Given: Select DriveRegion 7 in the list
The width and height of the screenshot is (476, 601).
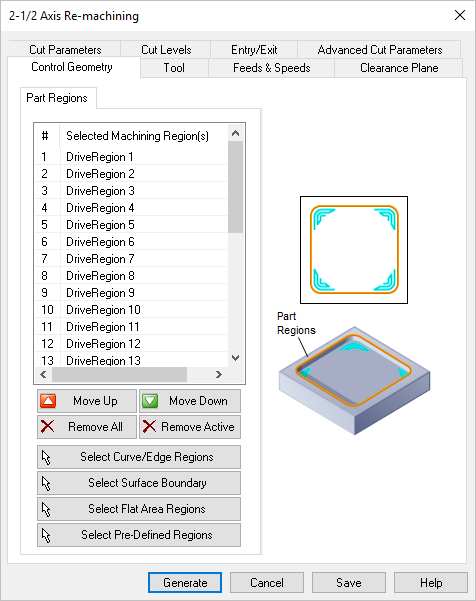Looking at the screenshot, I should pos(131,259).
